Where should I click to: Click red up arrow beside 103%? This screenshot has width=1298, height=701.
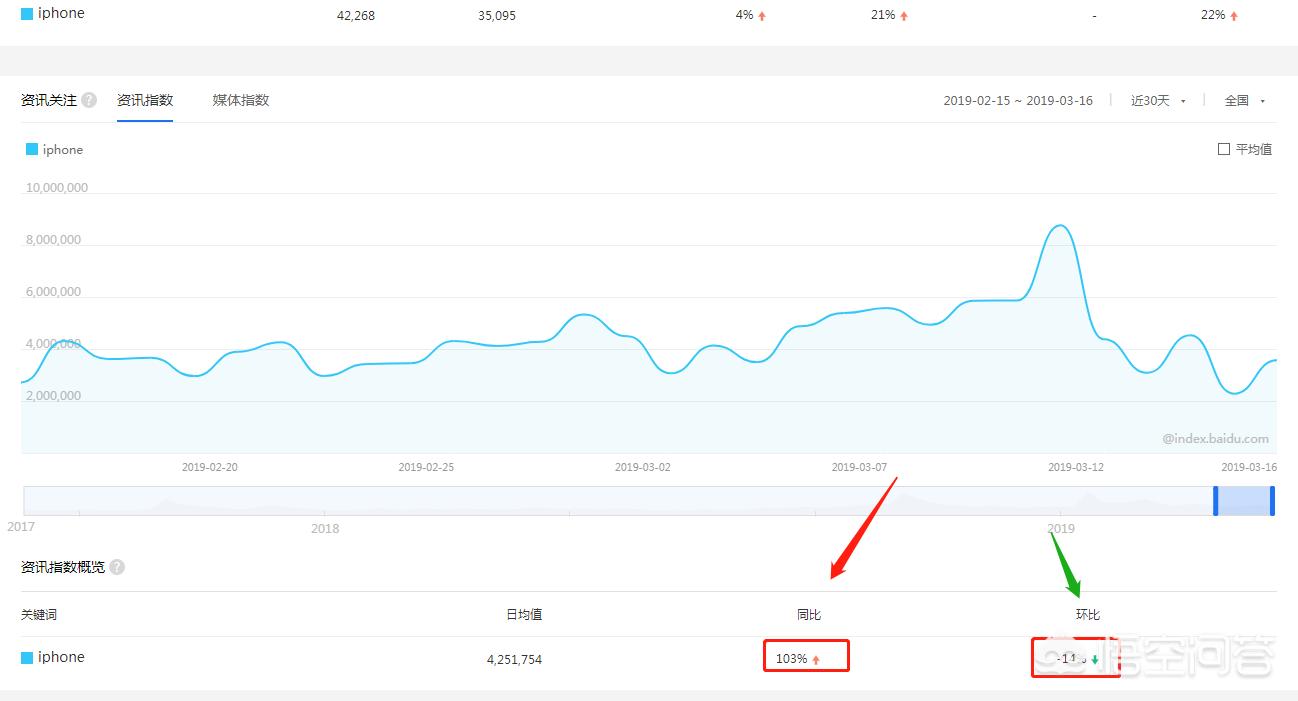coord(816,660)
